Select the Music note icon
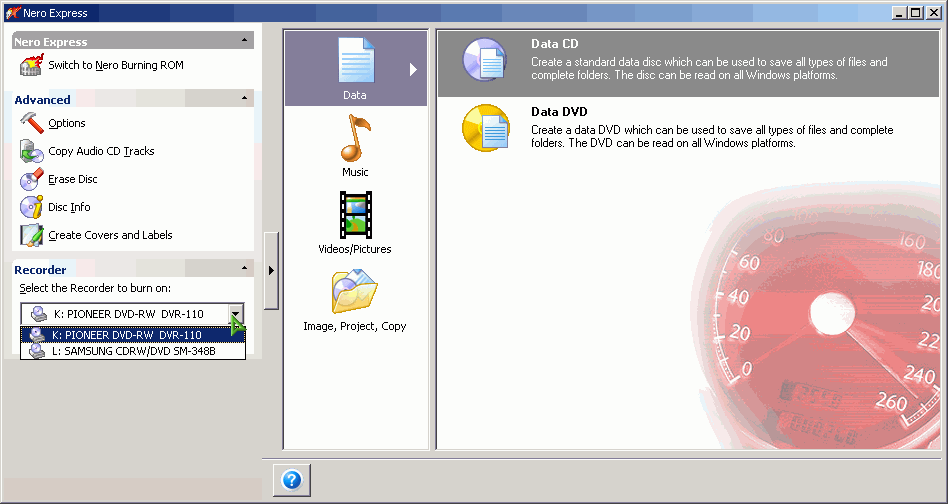The width and height of the screenshot is (948, 504). tap(355, 138)
